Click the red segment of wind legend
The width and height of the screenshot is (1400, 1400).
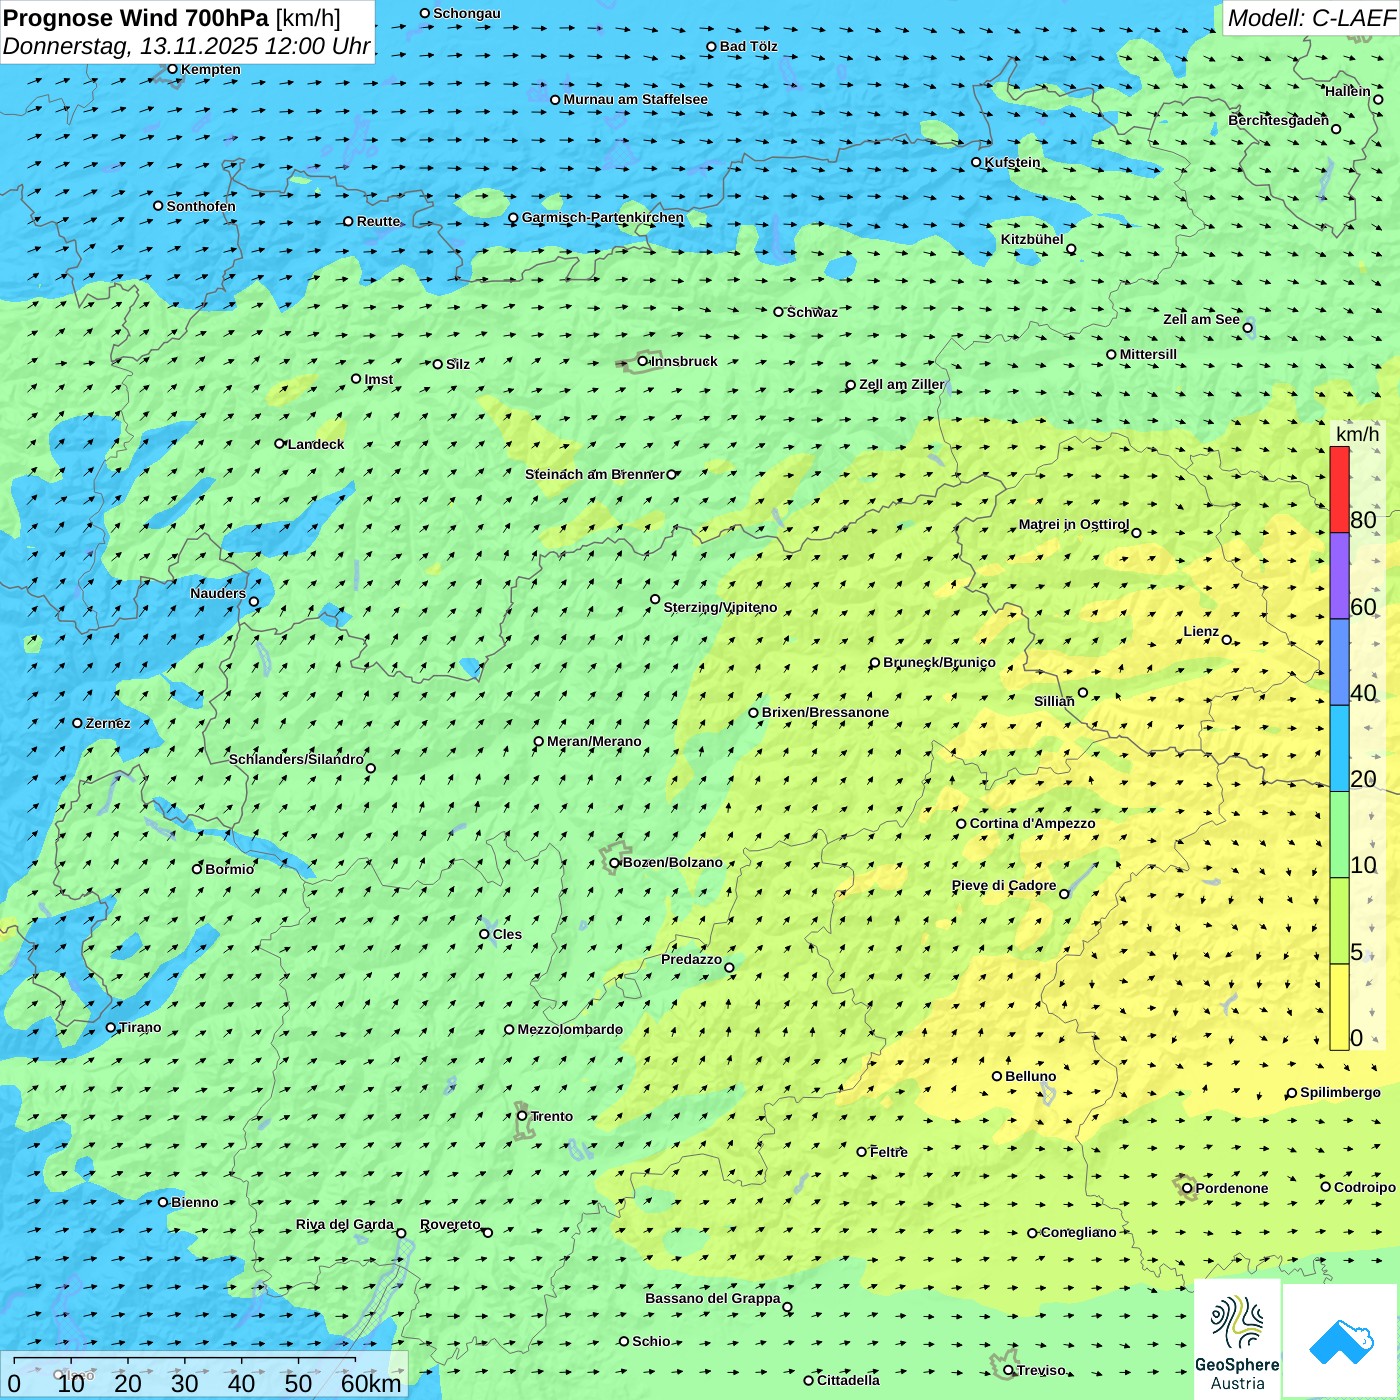coord(1339,489)
